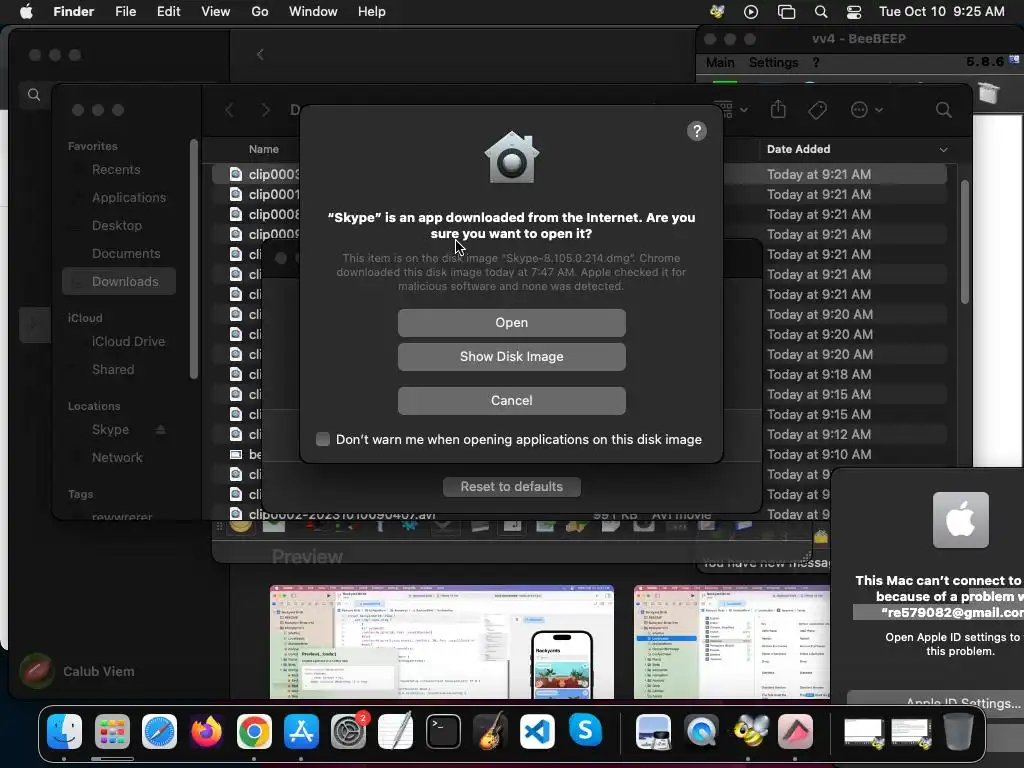Click the stacked windows menu bar icon
The image size is (1024, 768).
[786, 12]
